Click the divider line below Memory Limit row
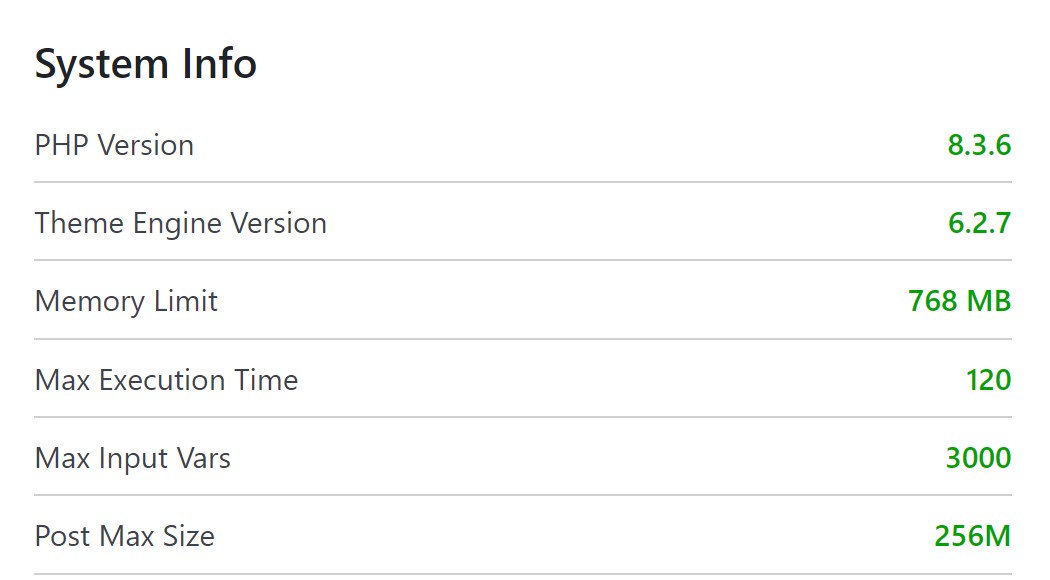This screenshot has width=1050, height=580. (x=523, y=338)
